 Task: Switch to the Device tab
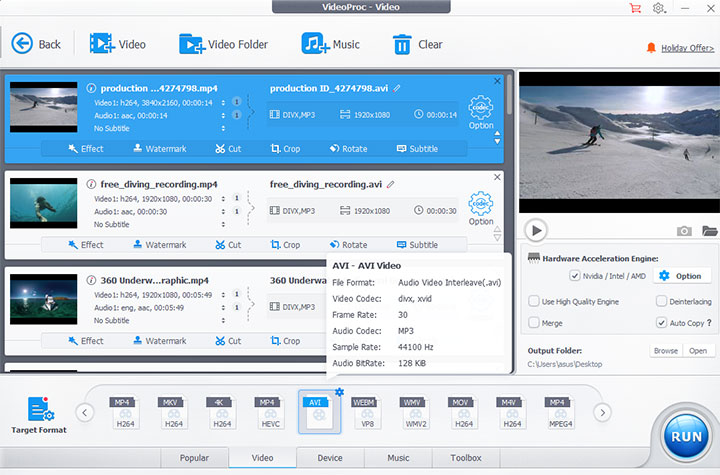coord(329,459)
